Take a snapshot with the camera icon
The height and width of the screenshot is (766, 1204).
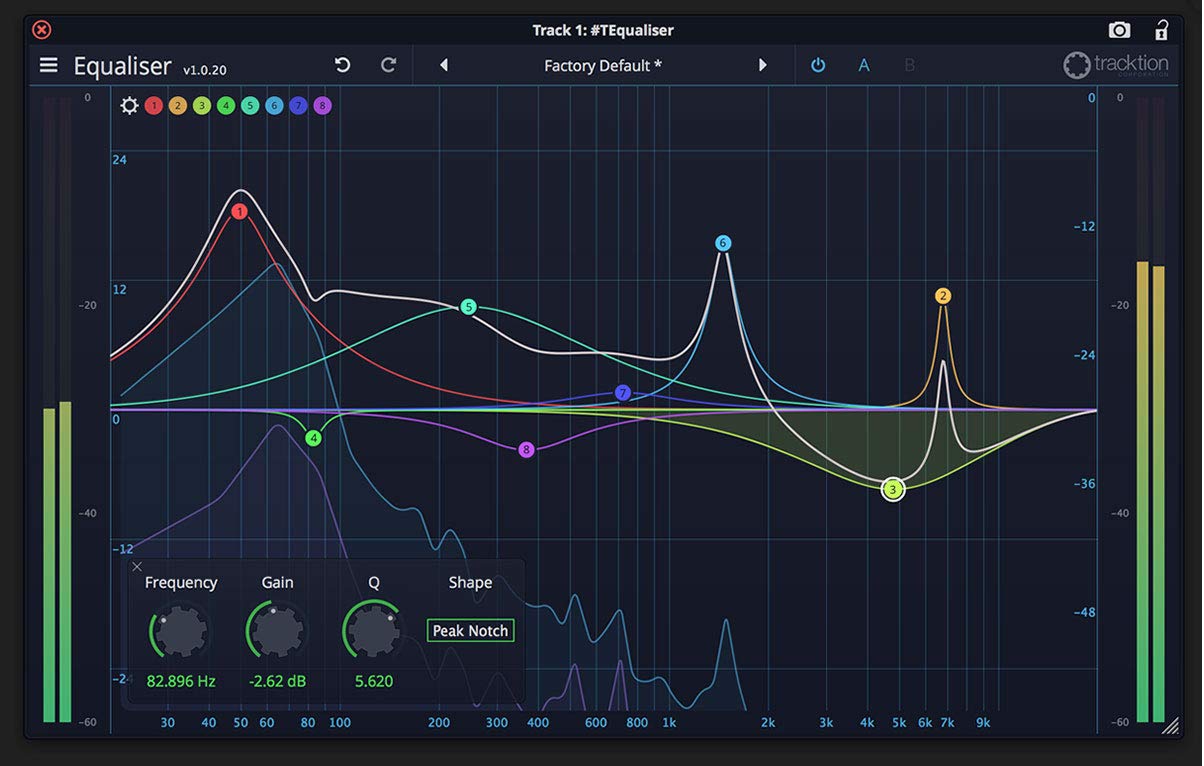[x=1120, y=30]
